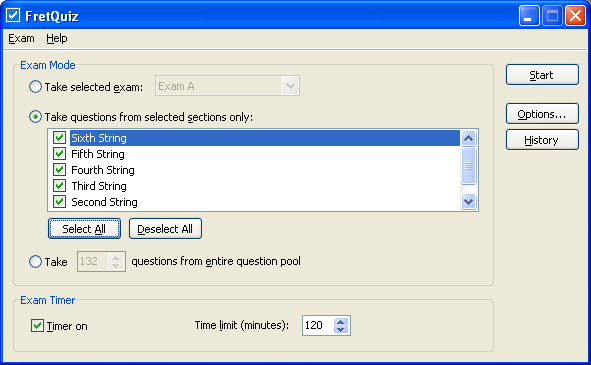The height and width of the screenshot is (365, 591).
Task: View exam History
Action: pyautogui.click(x=542, y=140)
